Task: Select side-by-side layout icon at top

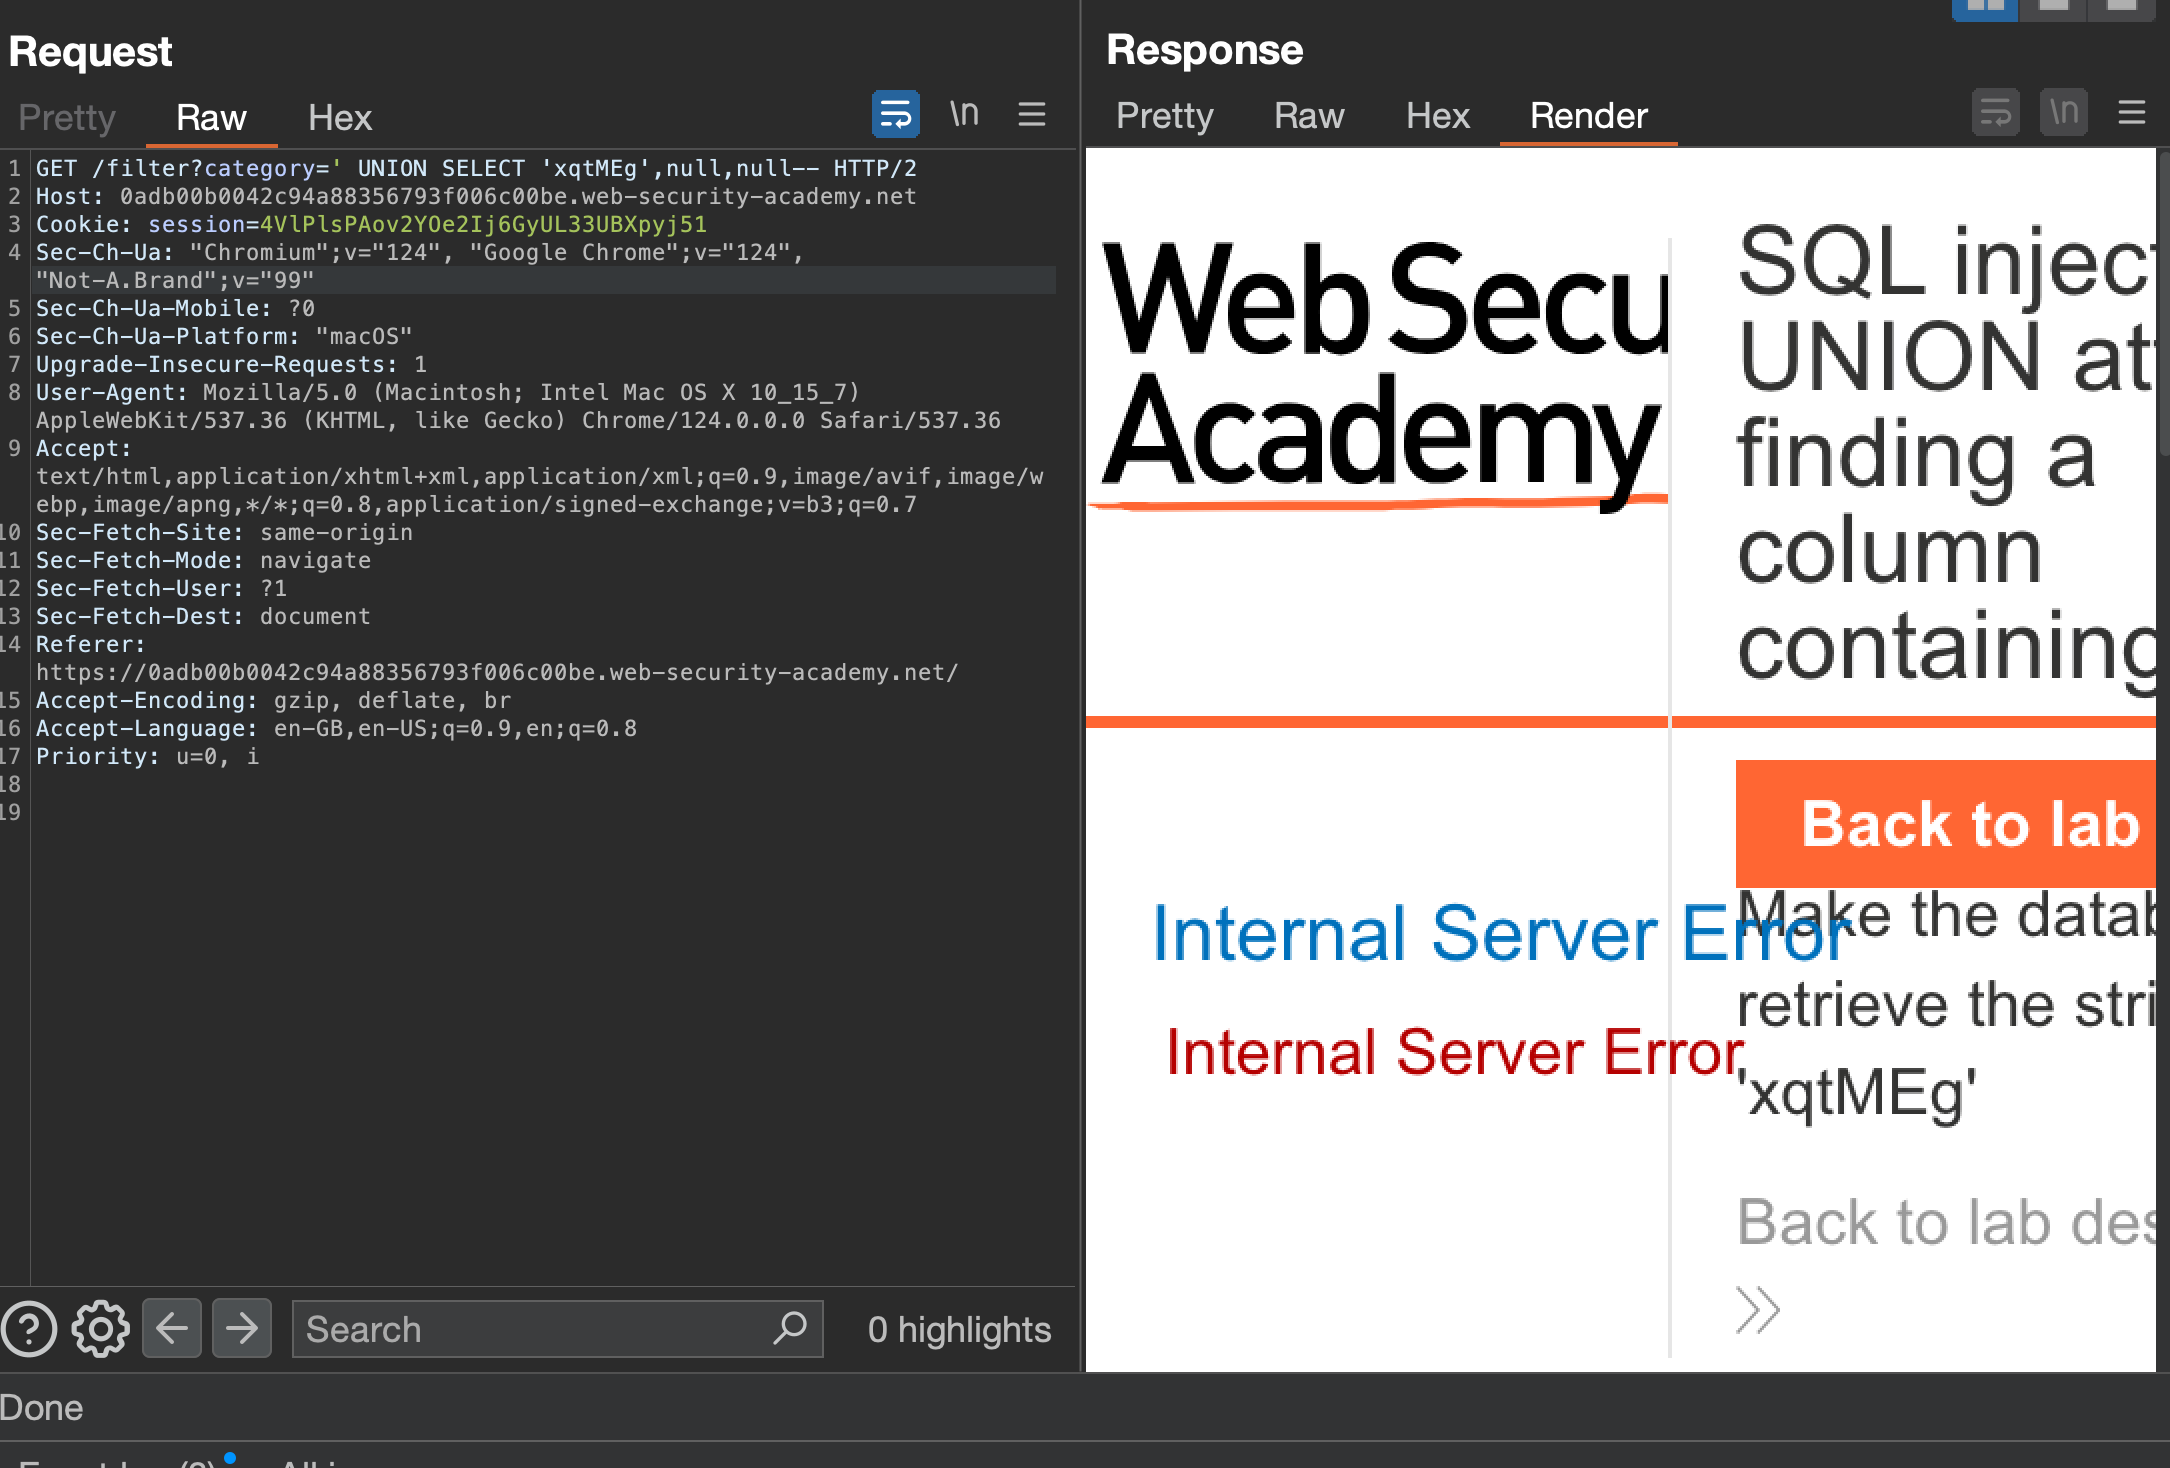Action: pyautogui.click(x=1984, y=8)
